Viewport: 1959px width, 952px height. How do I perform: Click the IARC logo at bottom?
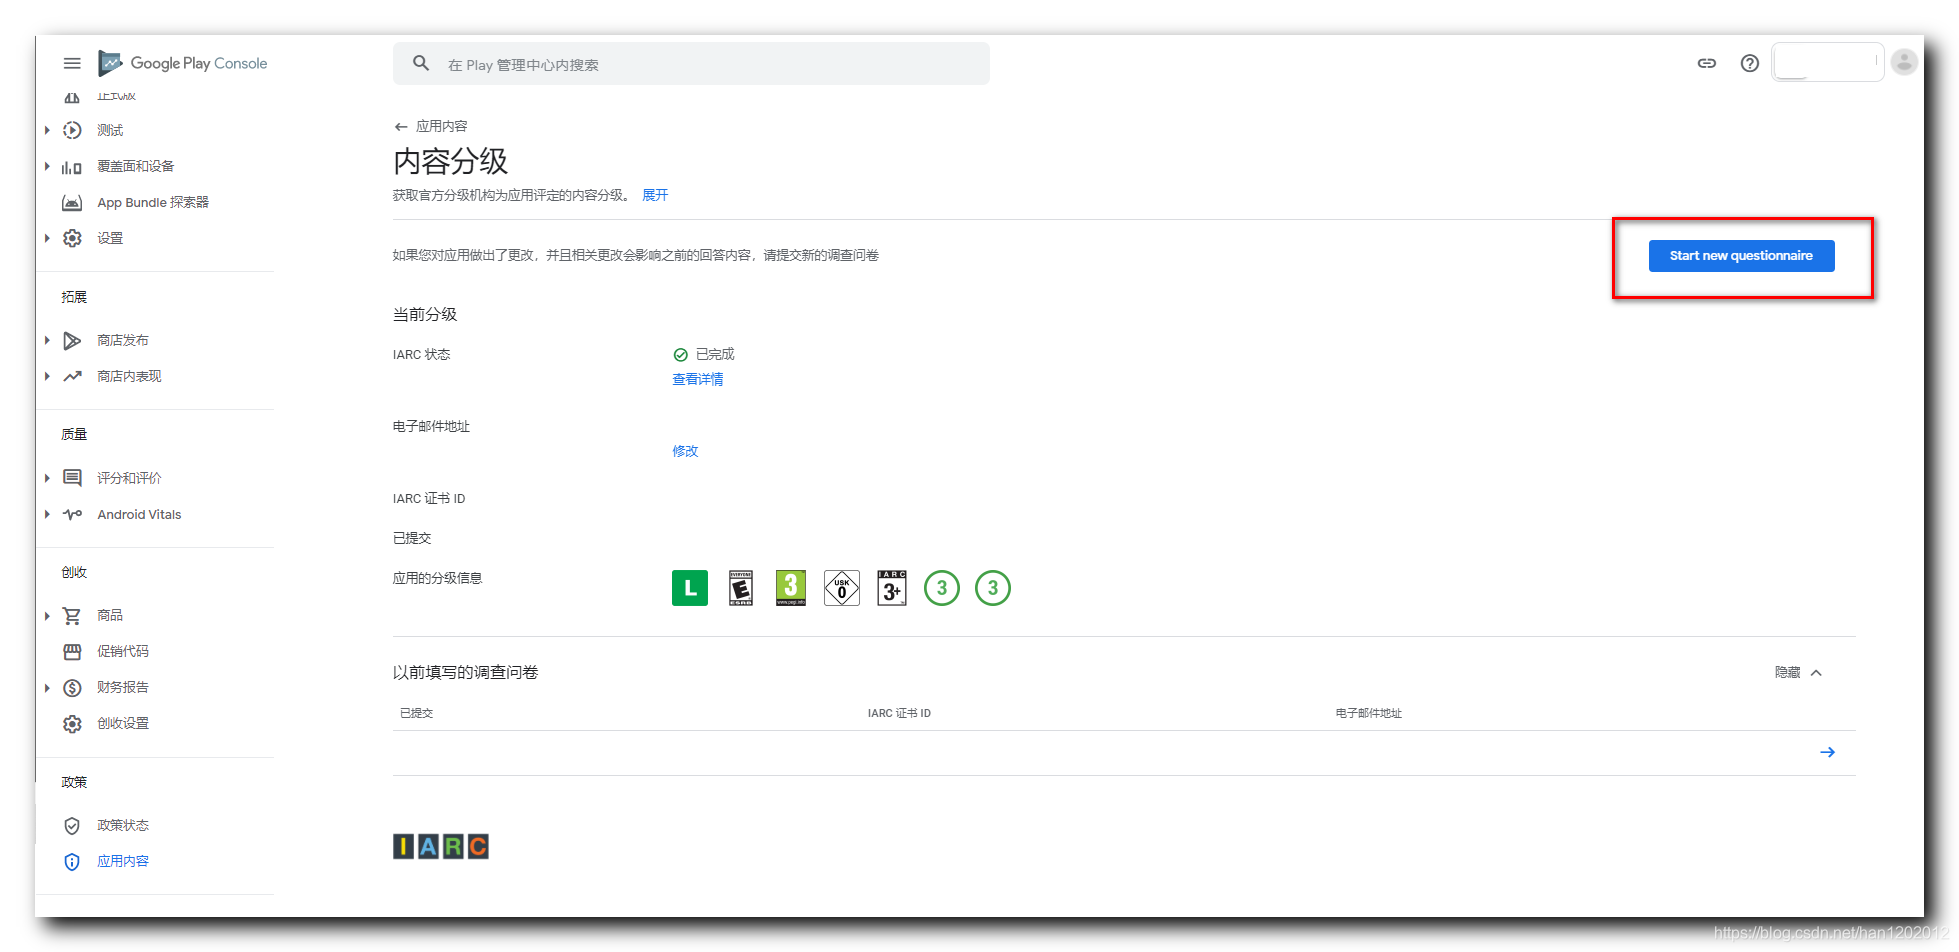point(441,847)
